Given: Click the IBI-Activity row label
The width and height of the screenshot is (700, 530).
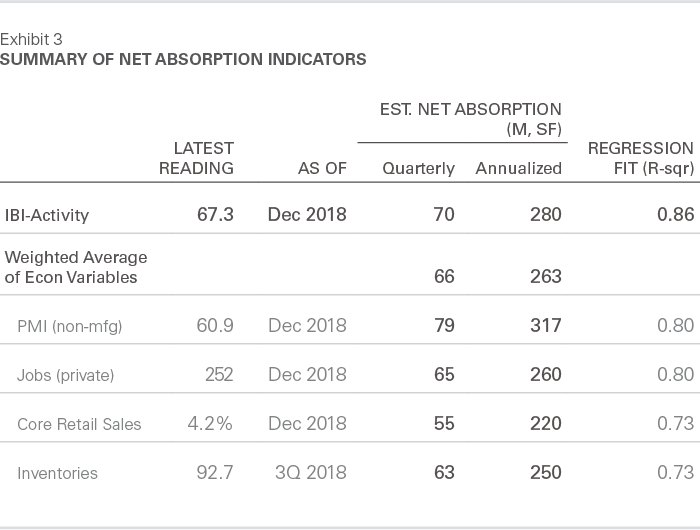Looking at the screenshot, I should click(x=47, y=214).
